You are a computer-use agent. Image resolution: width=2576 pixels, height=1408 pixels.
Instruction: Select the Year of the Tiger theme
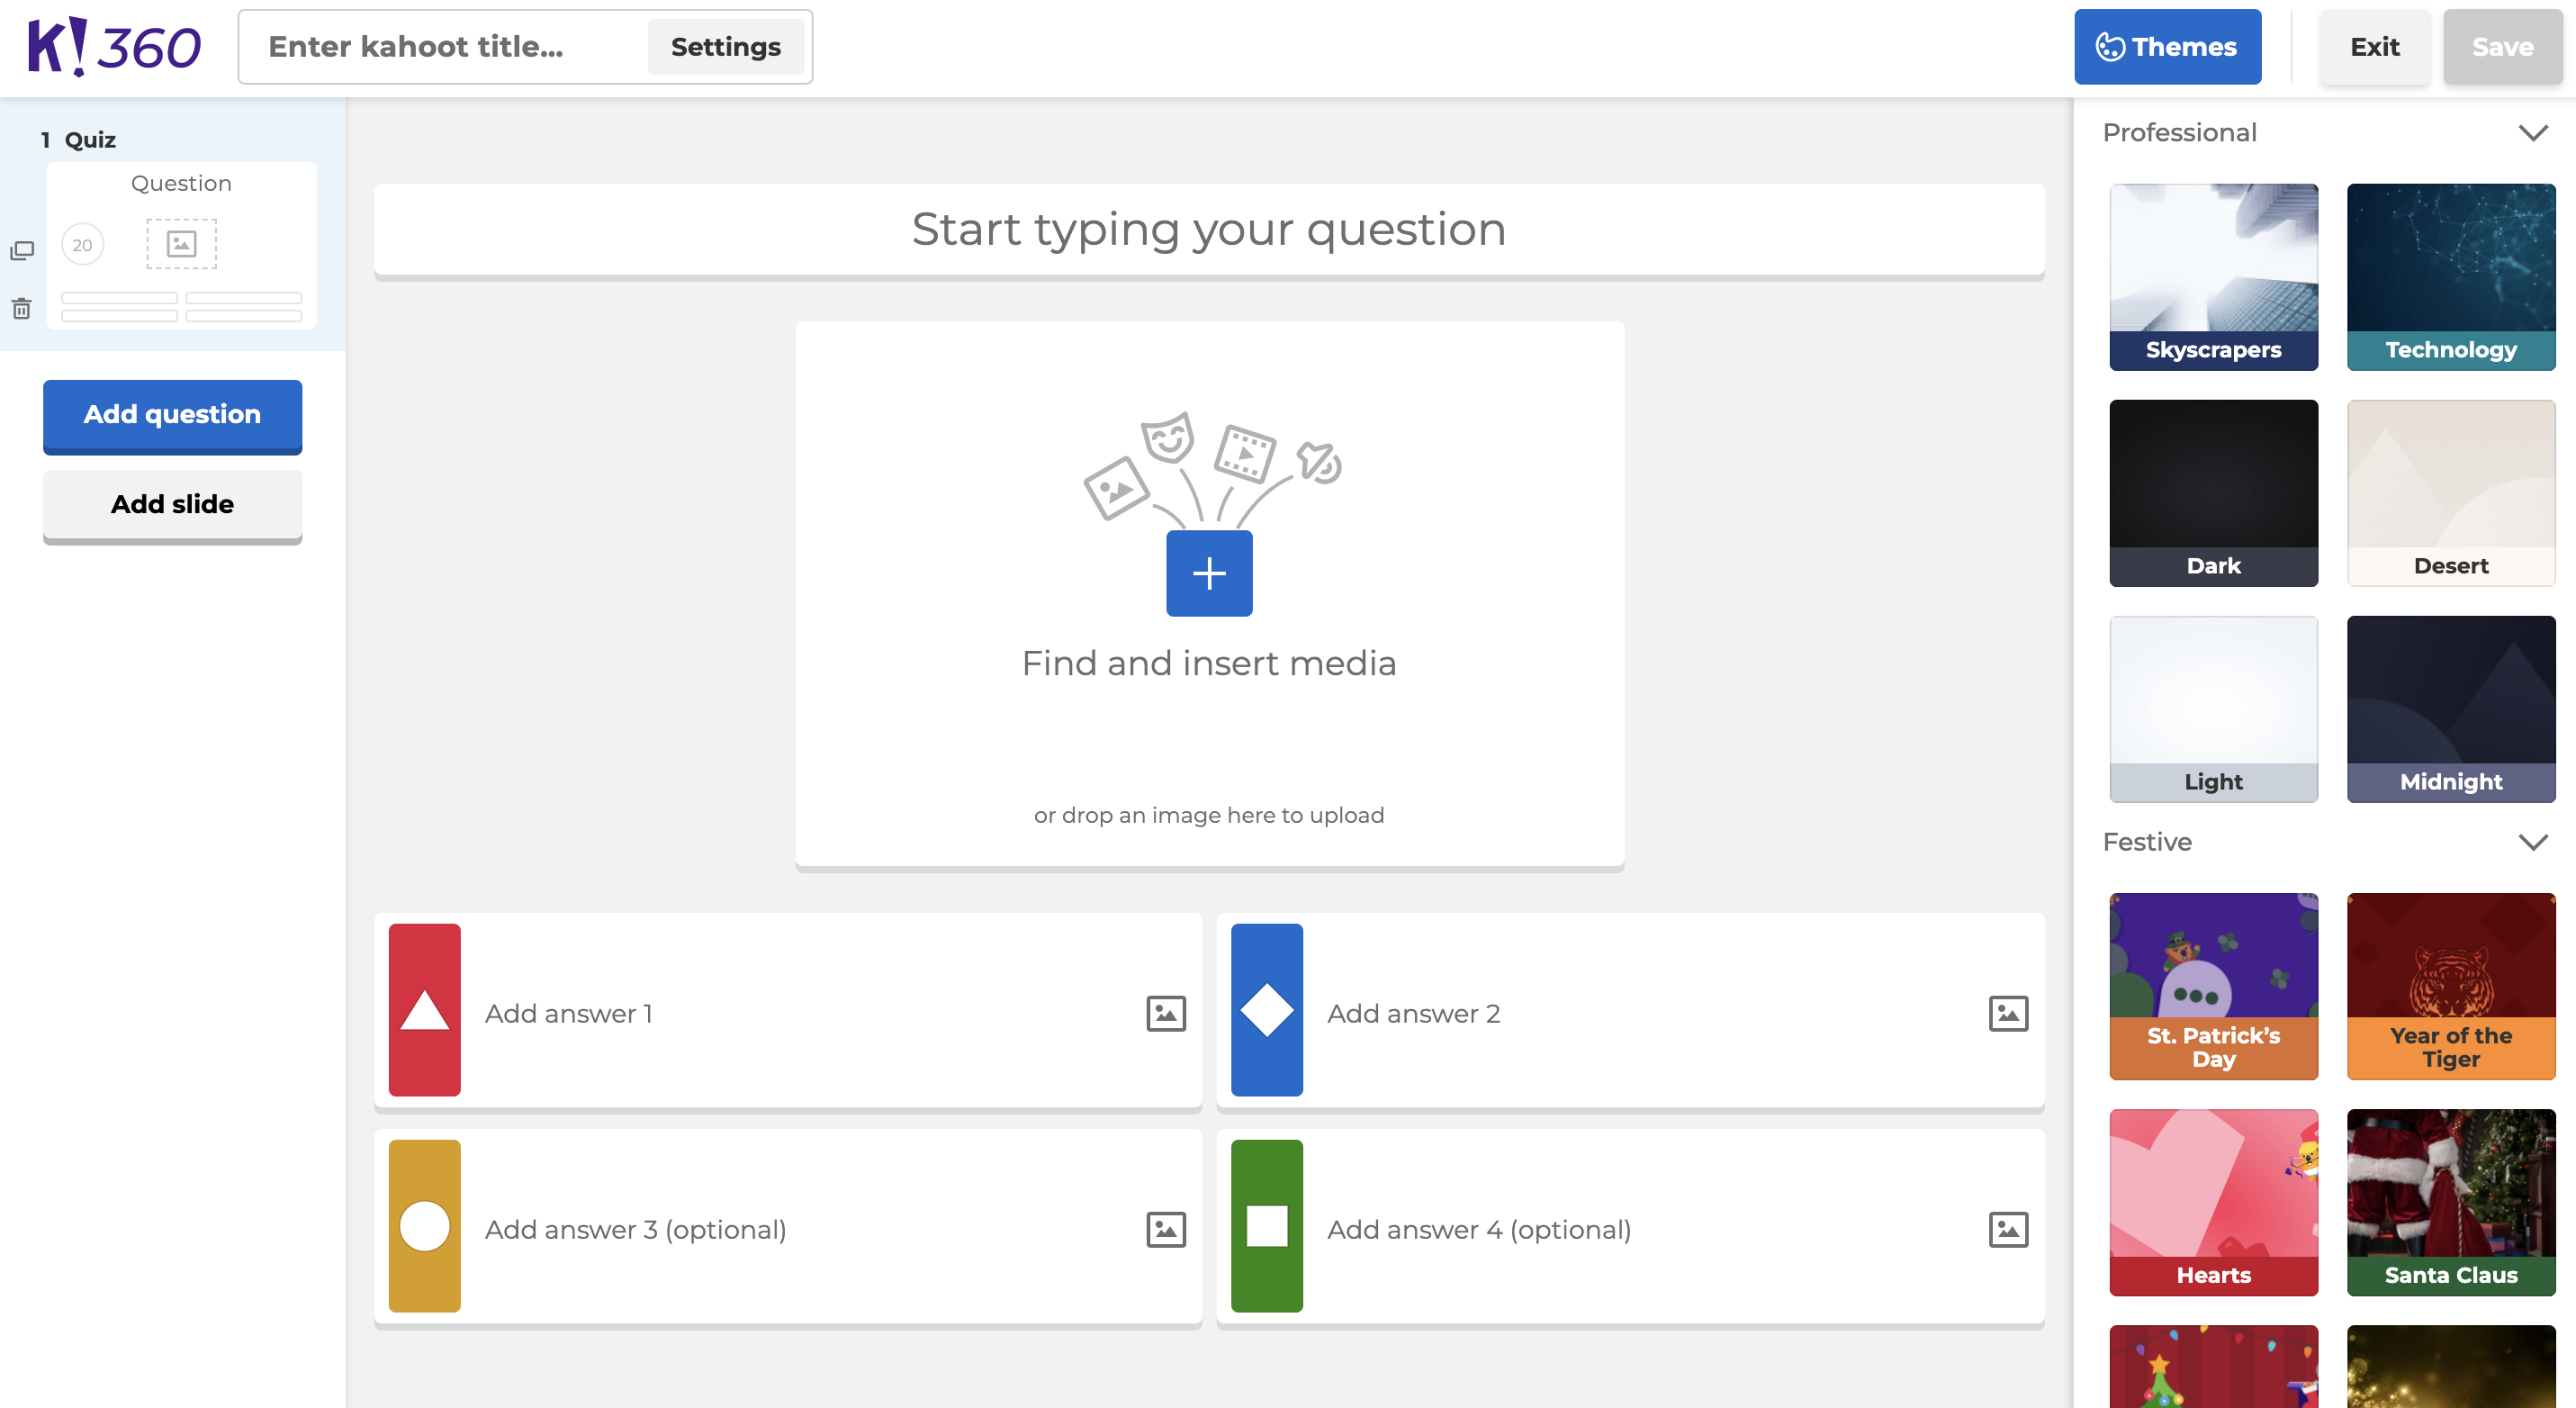tap(2450, 986)
